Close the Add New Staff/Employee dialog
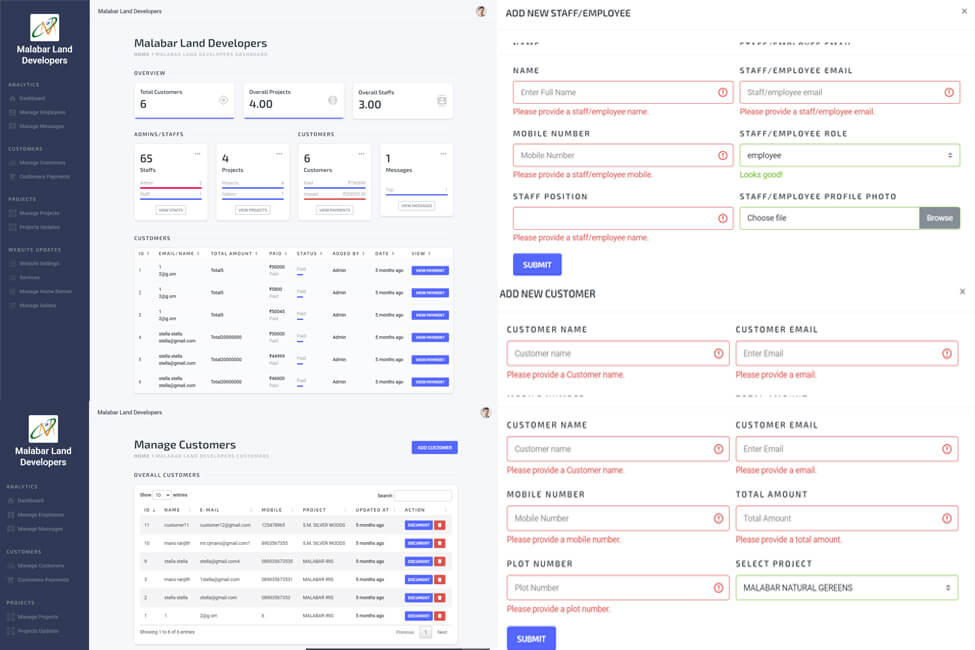The width and height of the screenshot is (975, 650). tap(964, 12)
